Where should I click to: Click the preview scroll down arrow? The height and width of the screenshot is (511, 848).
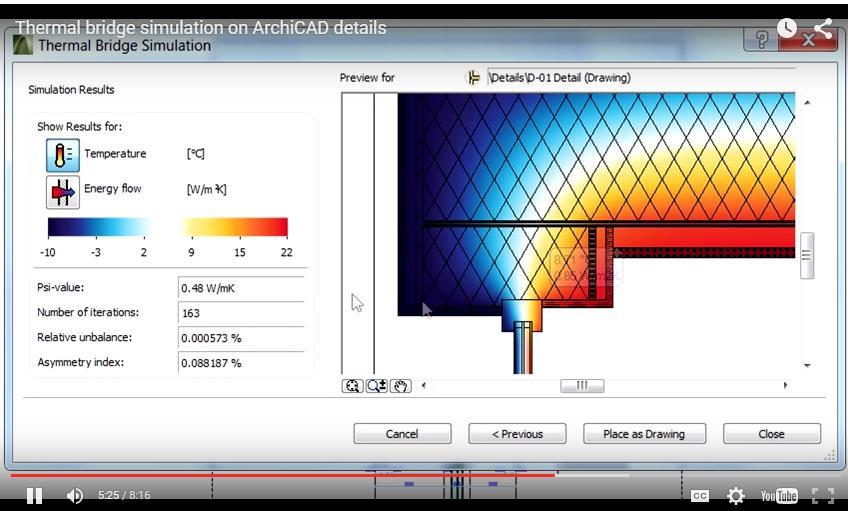click(x=807, y=366)
